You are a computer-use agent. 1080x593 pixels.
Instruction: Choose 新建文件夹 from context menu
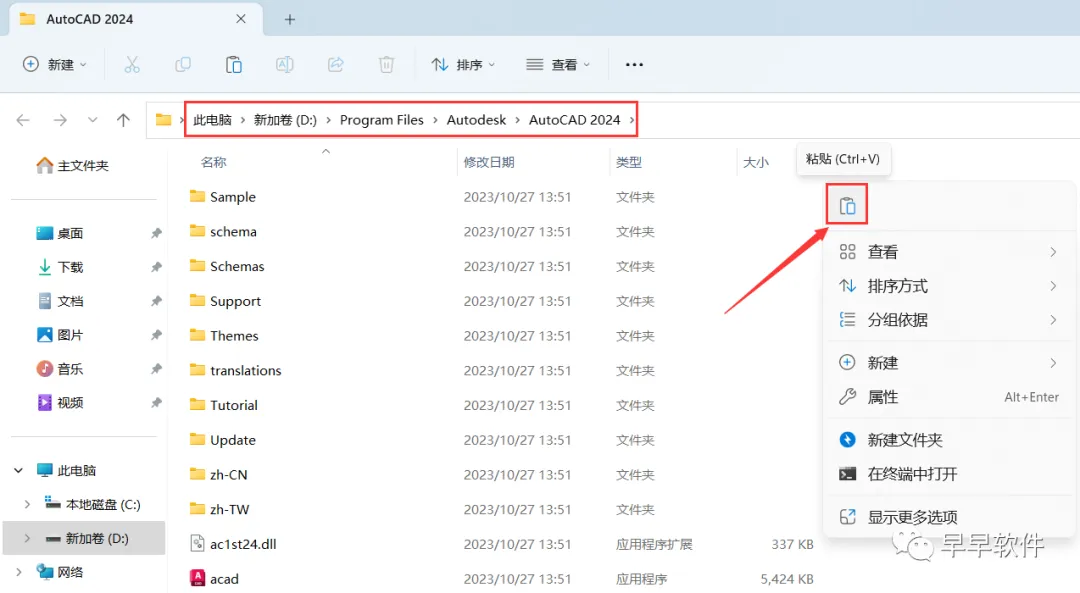pyautogui.click(x=948, y=440)
